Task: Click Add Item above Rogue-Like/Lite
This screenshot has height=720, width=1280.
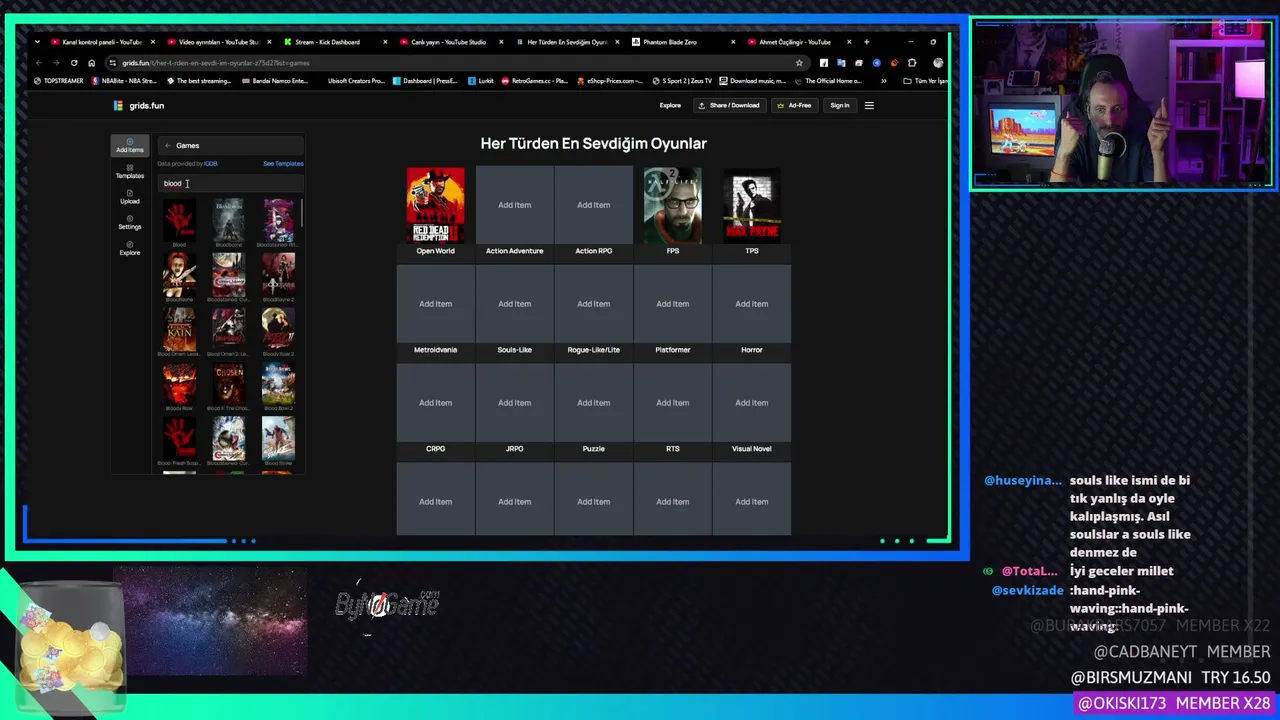Action: tap(594, 304)
